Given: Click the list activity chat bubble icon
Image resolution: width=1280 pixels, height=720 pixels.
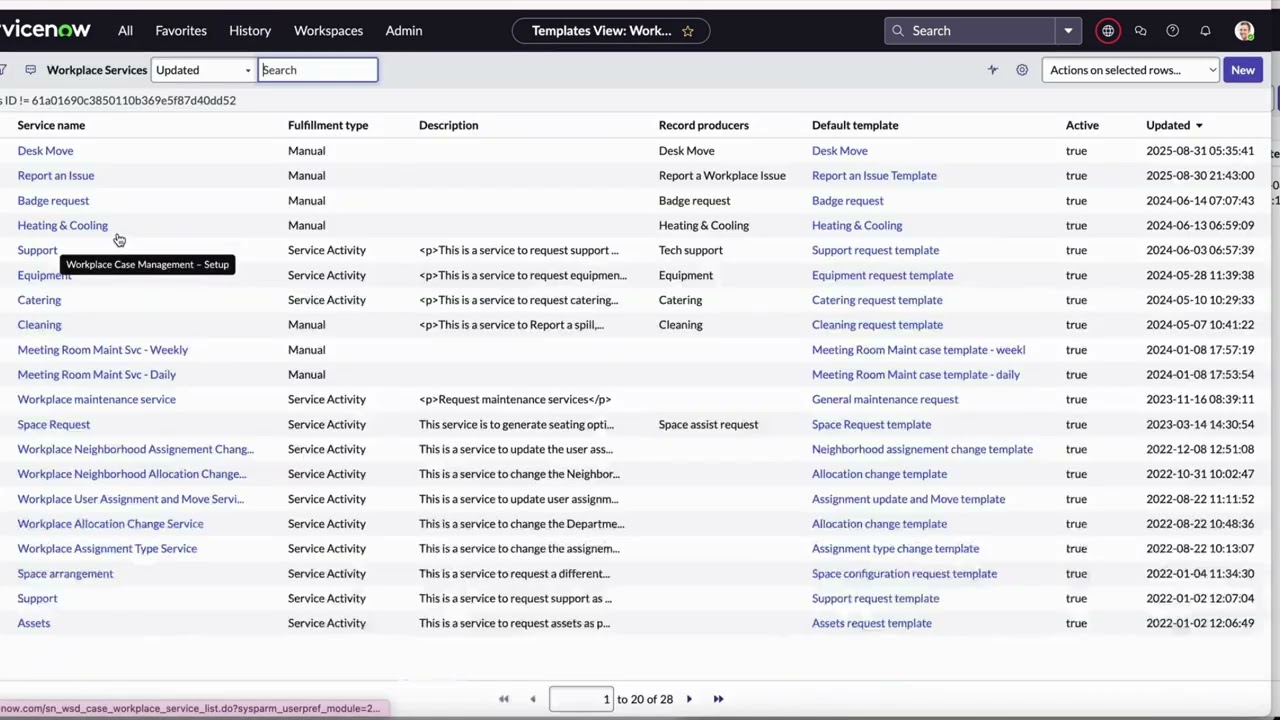Looking at the screenshot, I should click(x=31, y=69).
